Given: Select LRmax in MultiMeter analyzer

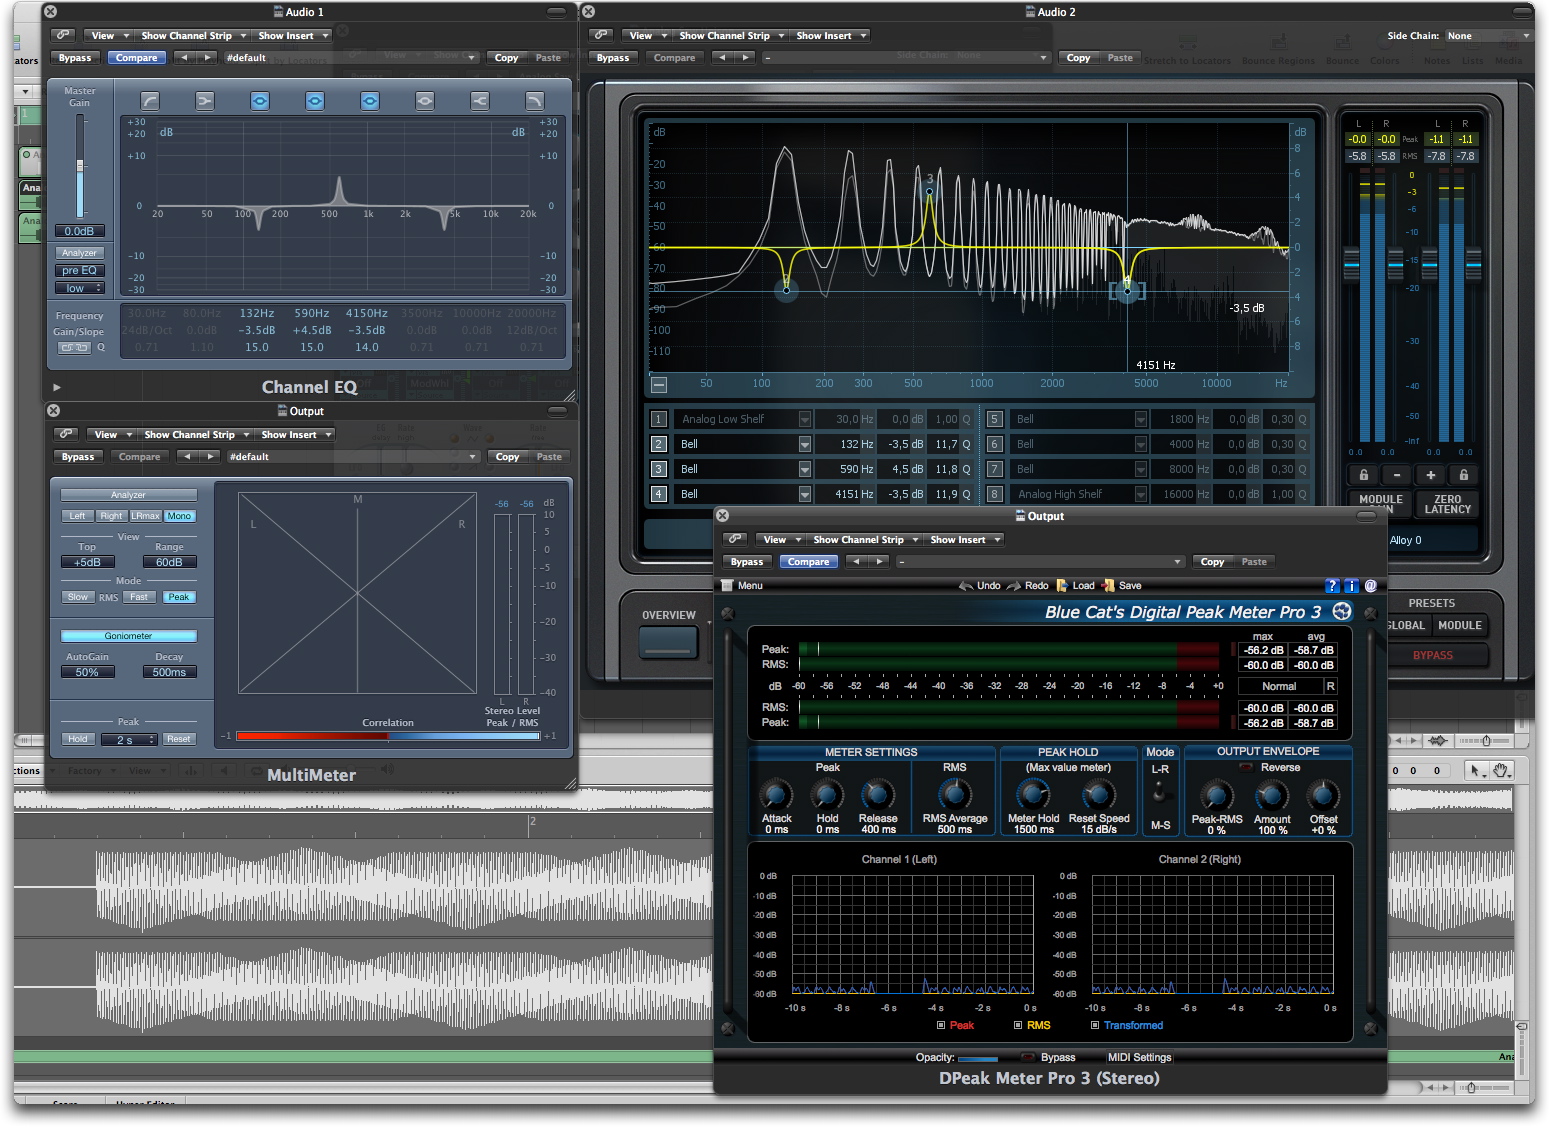Looking at the screenshot, I should (146, 516).
